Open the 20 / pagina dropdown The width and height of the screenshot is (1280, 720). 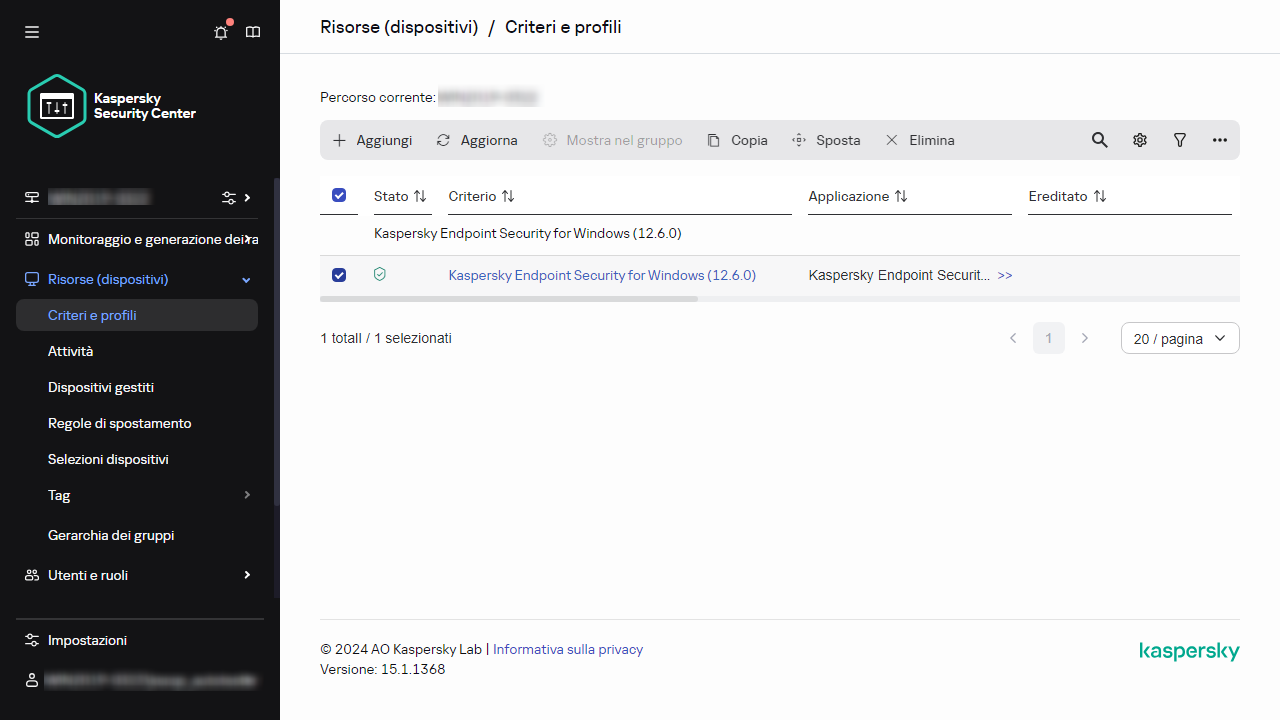(1180, 338)
